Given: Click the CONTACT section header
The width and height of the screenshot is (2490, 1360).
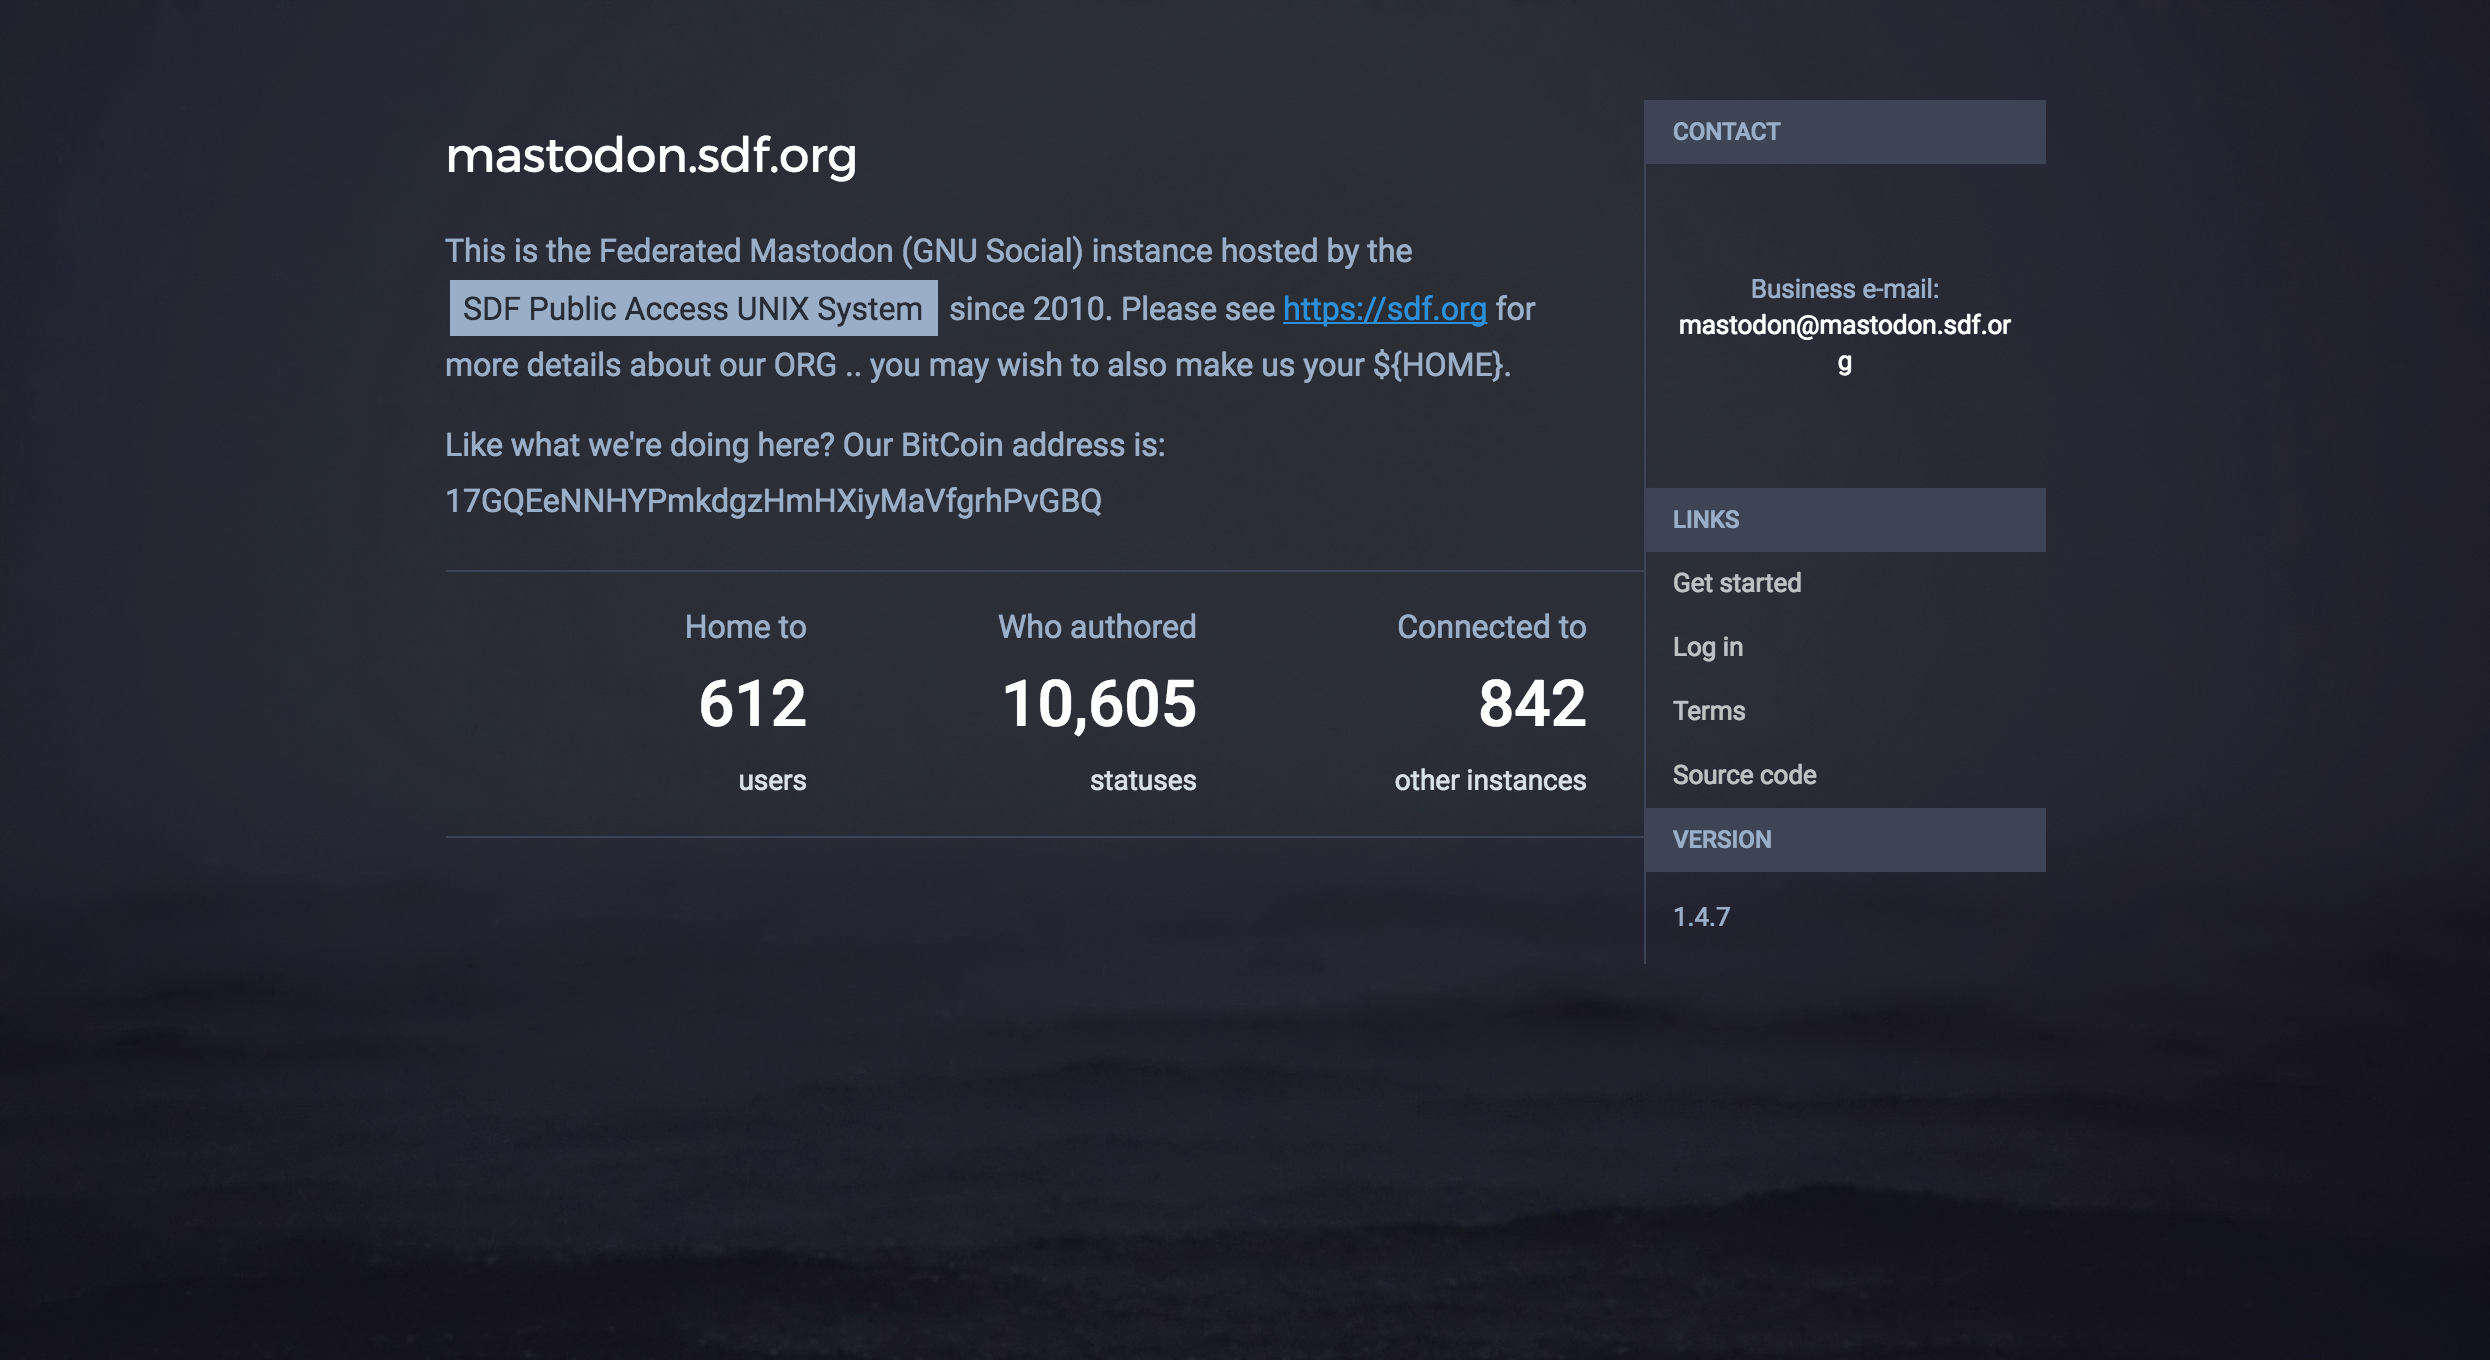Looking at the screenshot, I should 1845,132.
